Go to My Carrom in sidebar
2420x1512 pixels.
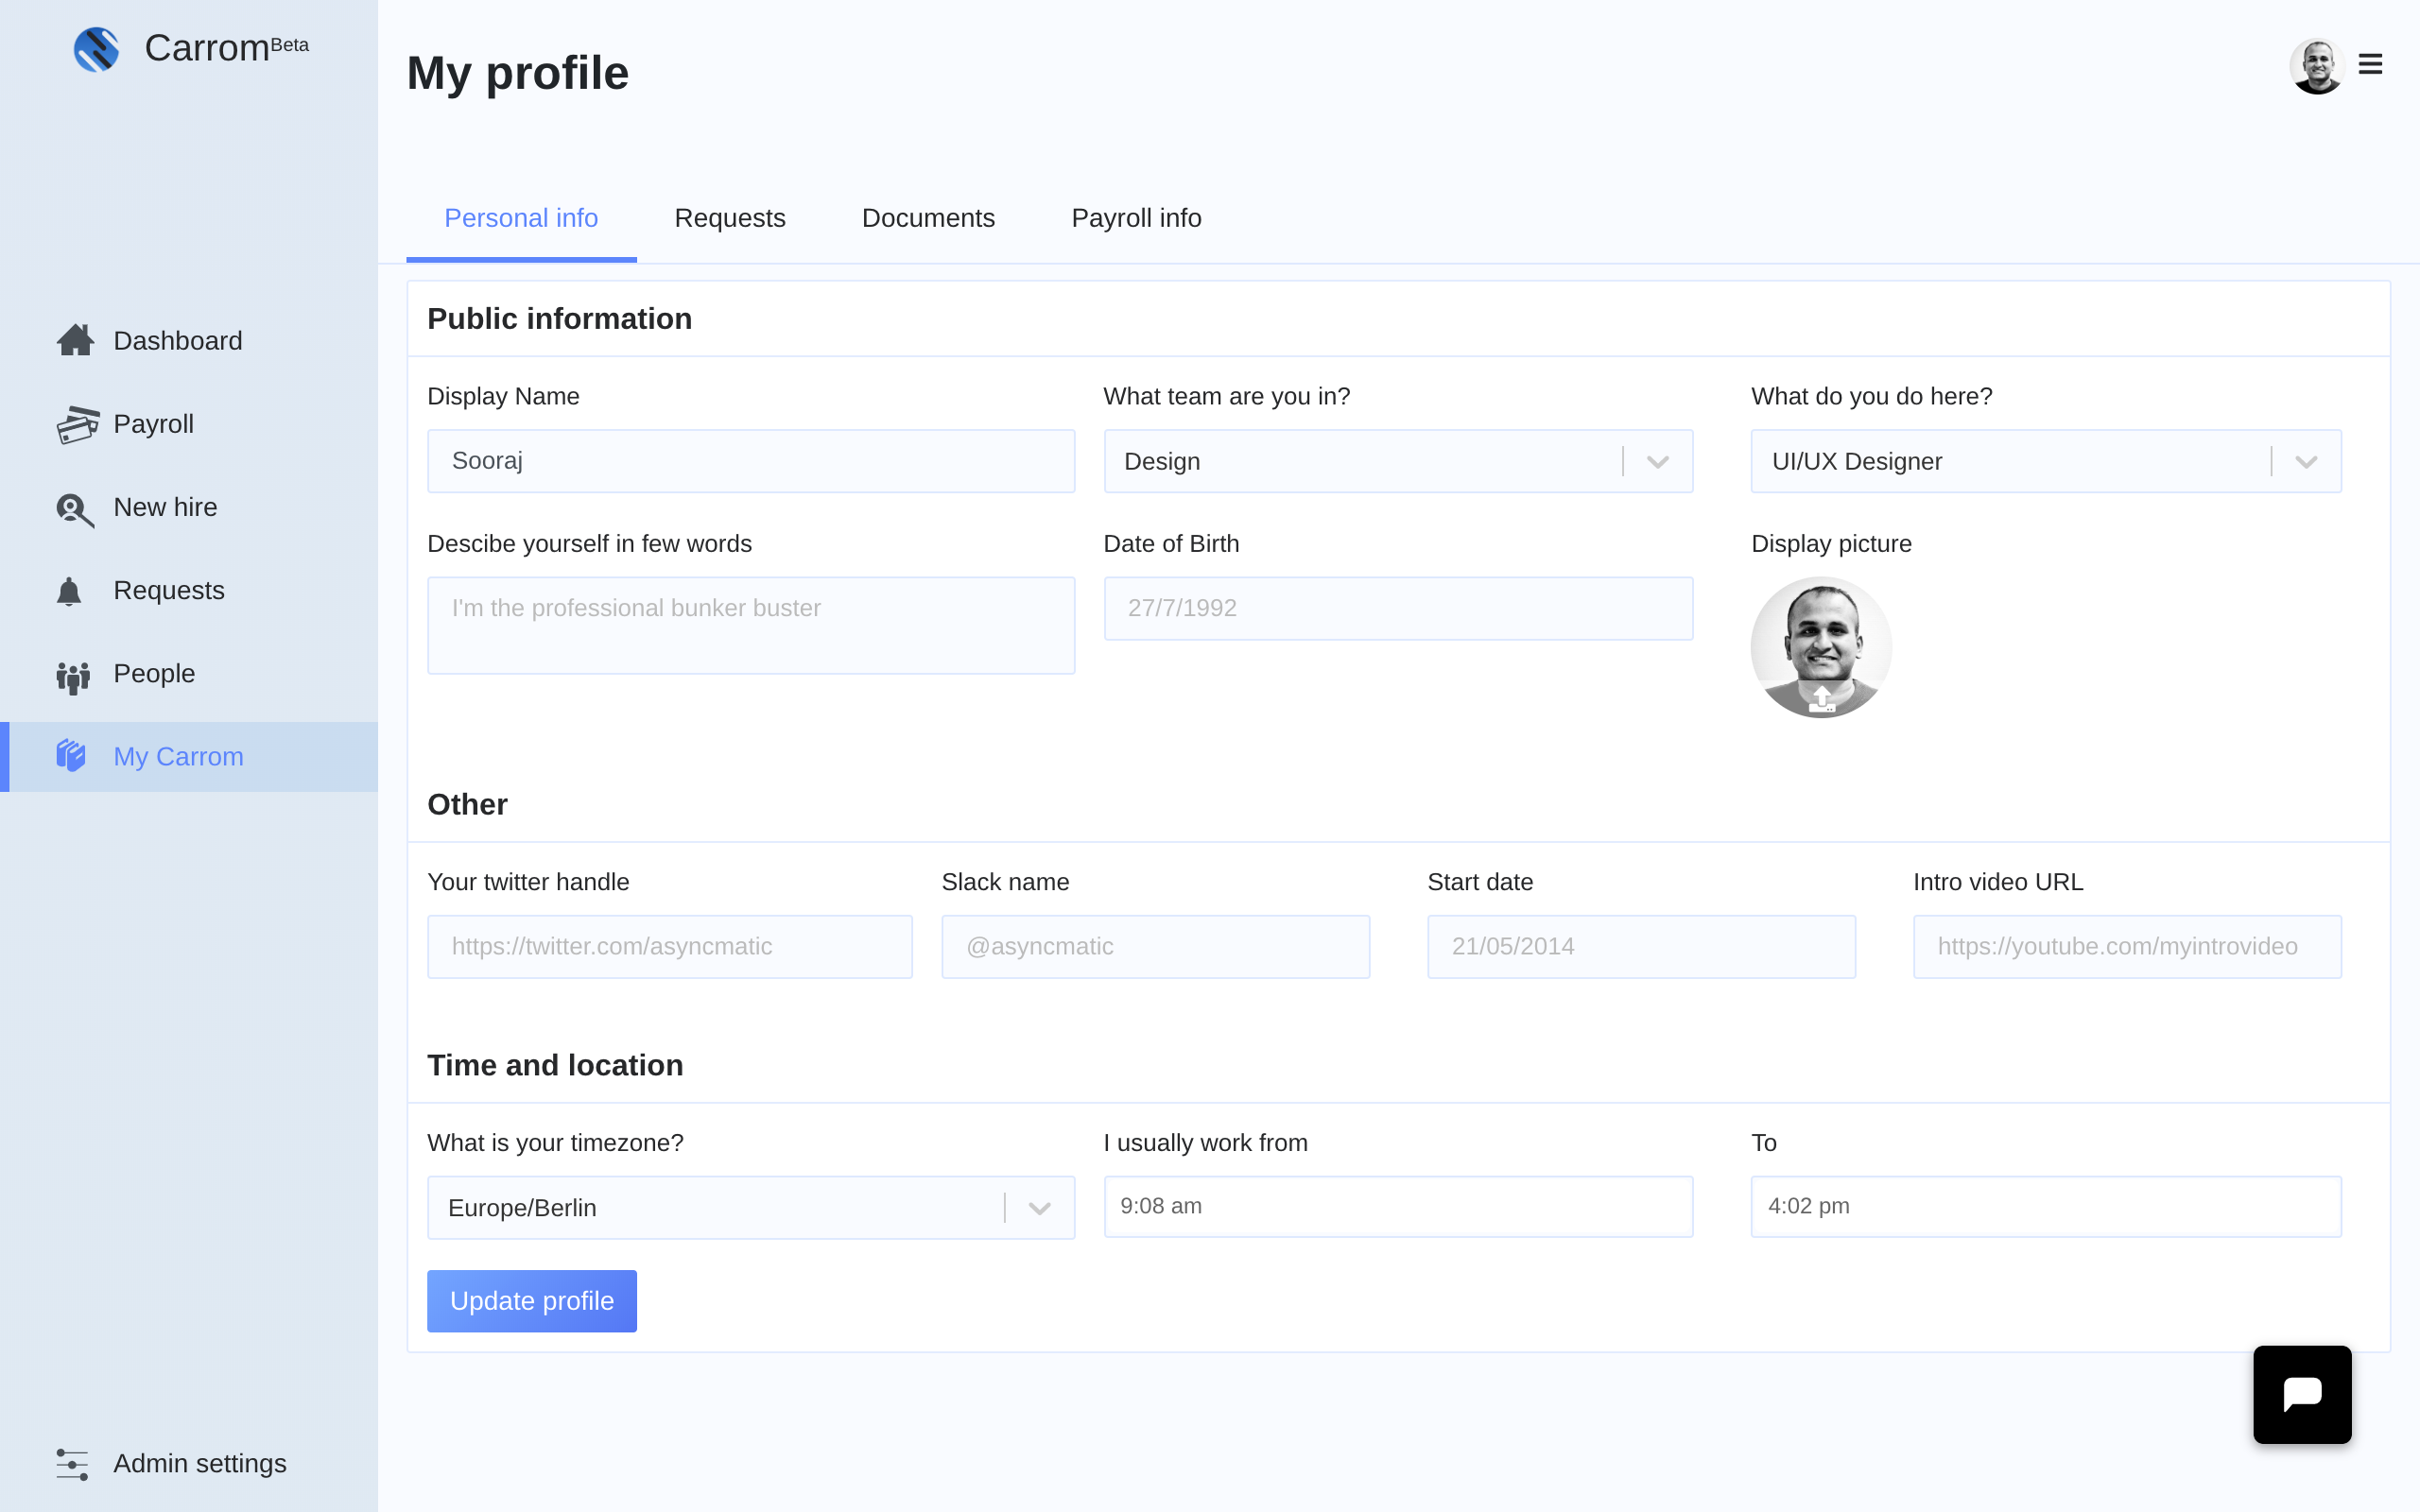click(178, 757)
